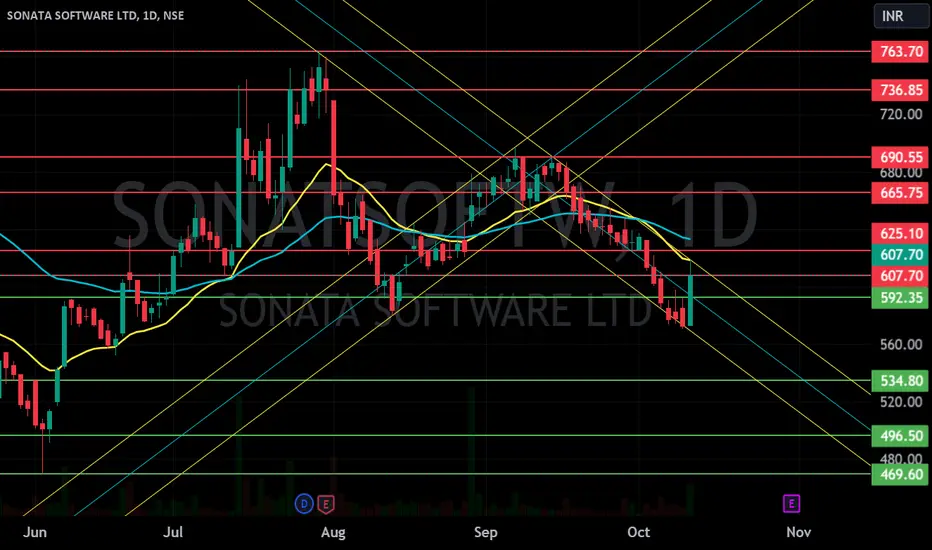Click the Jun label on the time axis
The height and width of the screenshot is (550, 932).
tap(34, 532)
